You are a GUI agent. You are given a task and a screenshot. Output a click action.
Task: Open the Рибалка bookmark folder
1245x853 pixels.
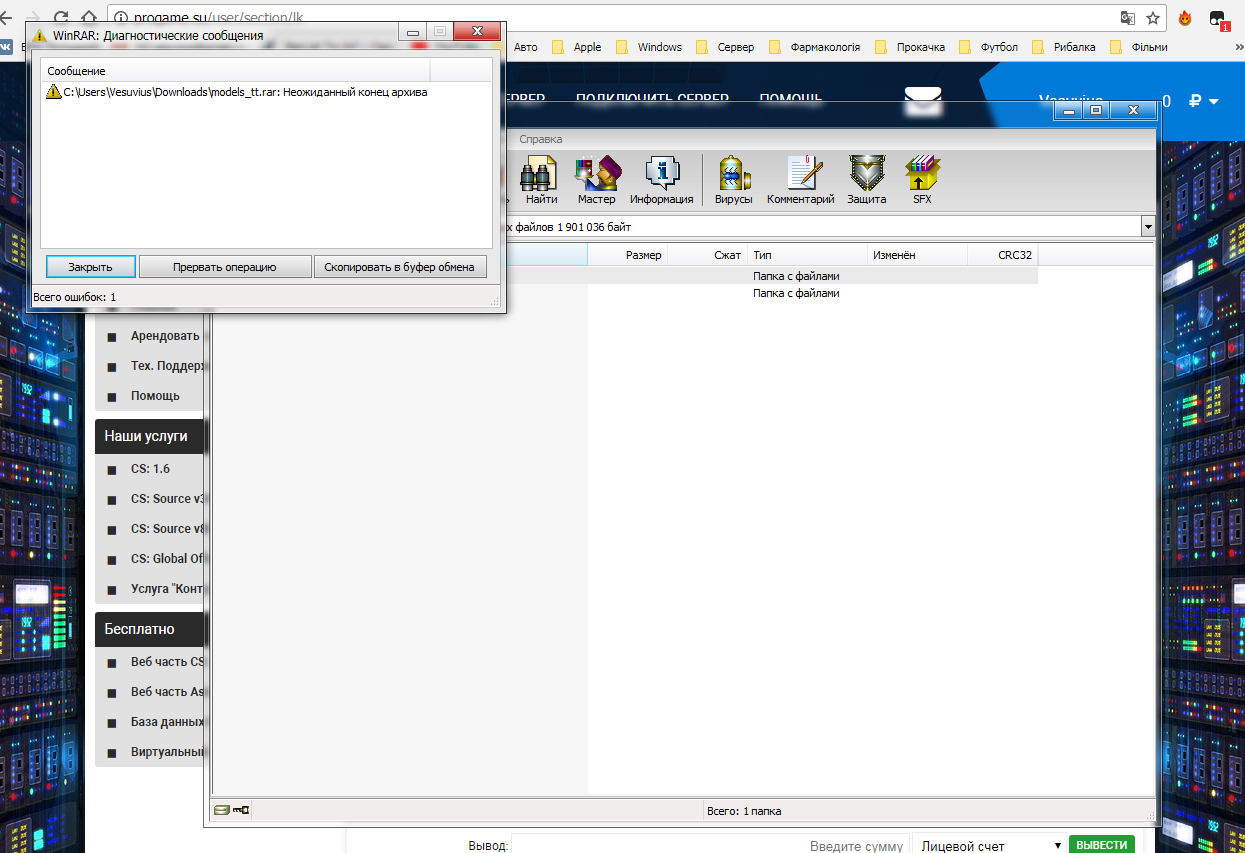pyautogui.click(x=1063, y=47)
